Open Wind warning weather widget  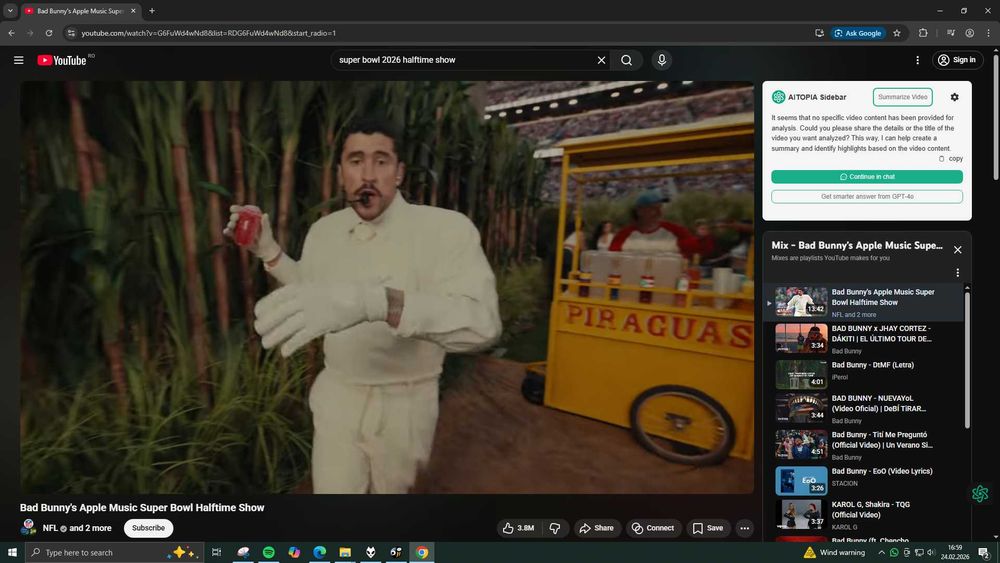coord(834,552)
